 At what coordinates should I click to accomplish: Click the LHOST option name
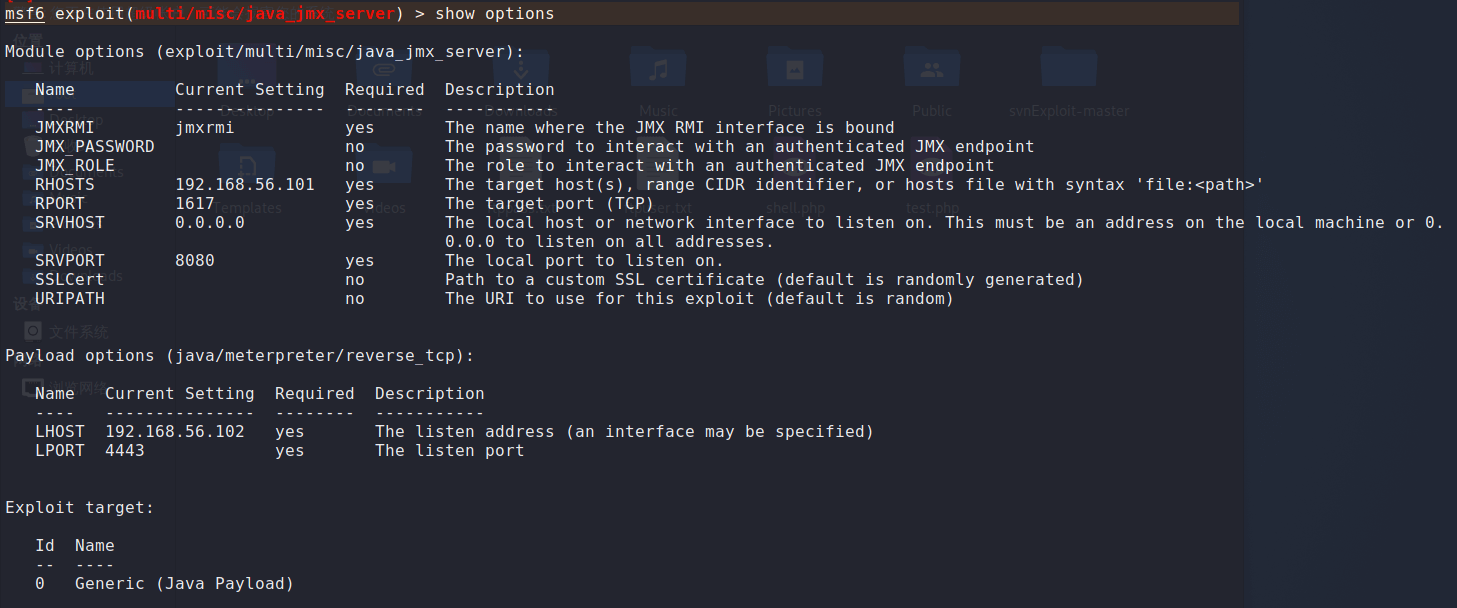click(60, 431)
